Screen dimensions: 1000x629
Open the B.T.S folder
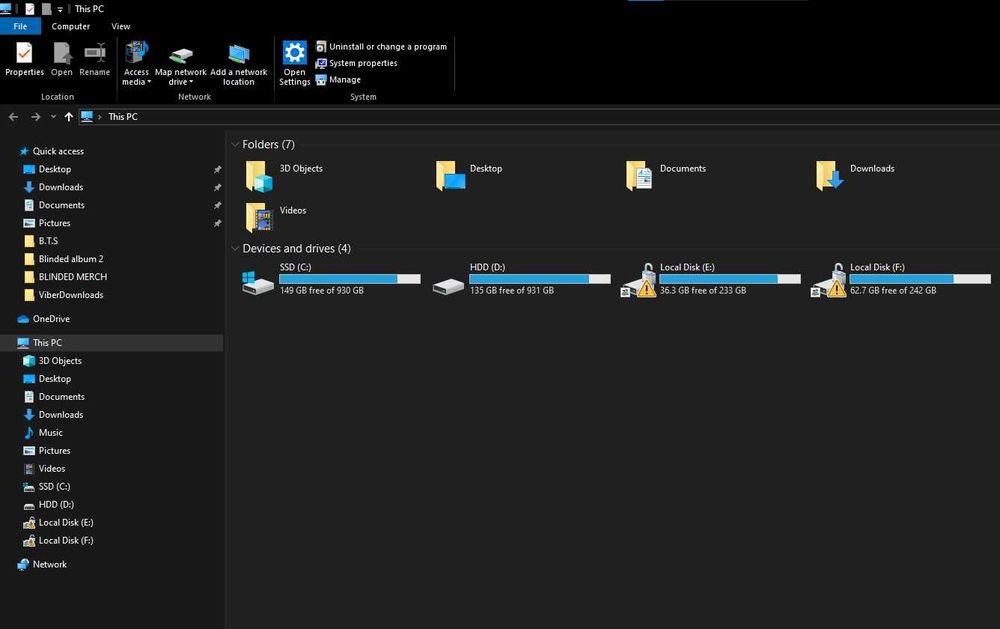coord(48,240)
